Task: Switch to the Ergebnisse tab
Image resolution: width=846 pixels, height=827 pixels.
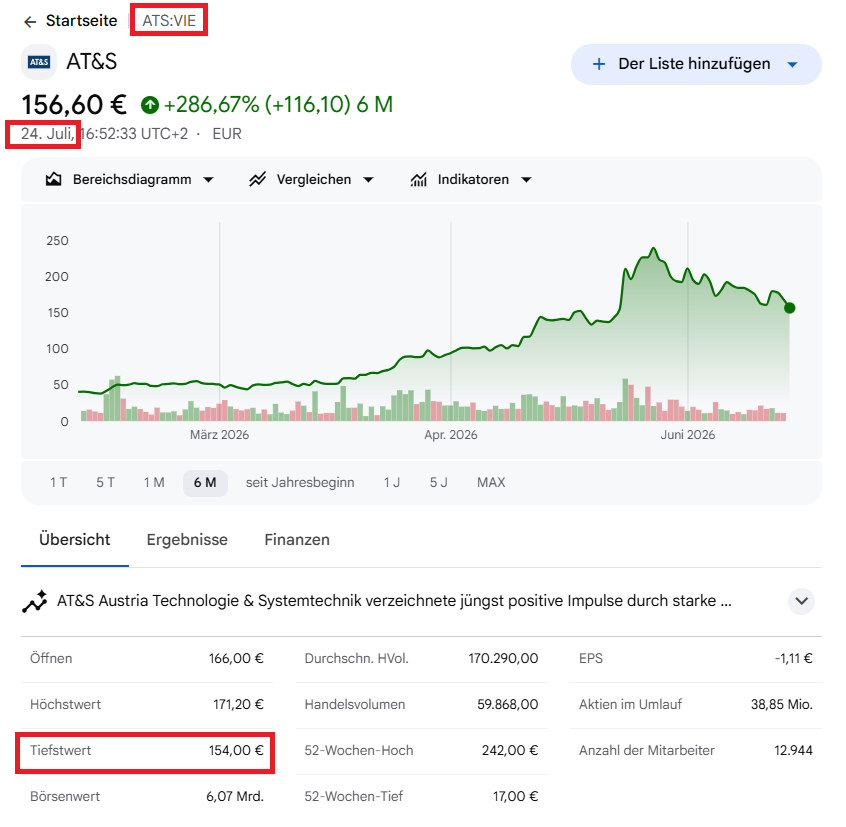Action: [187, 539]
